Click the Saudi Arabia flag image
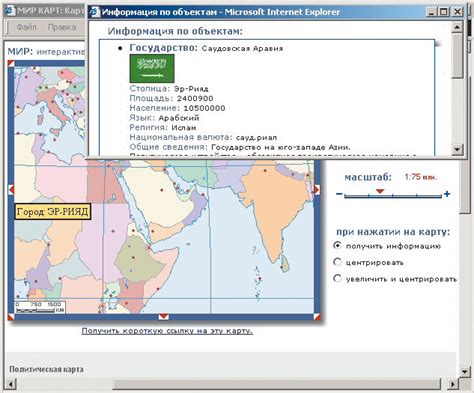Image resolution: width=474 pixels, height=393 pixels. [152, 68]
